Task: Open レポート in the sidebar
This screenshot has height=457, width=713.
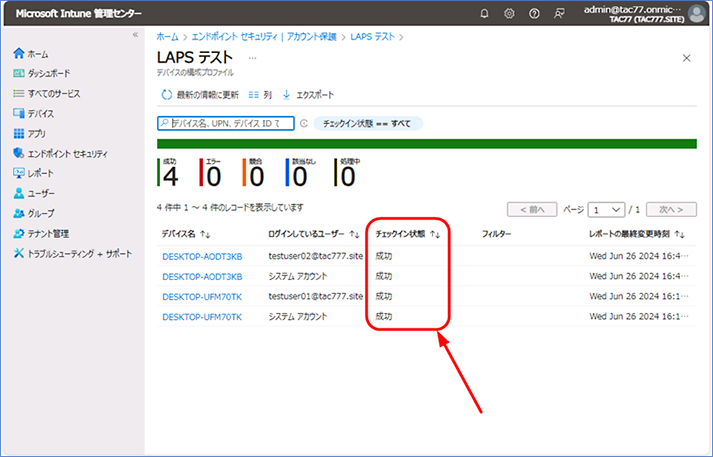Action: pyautogui.click(x=34, y=173)
